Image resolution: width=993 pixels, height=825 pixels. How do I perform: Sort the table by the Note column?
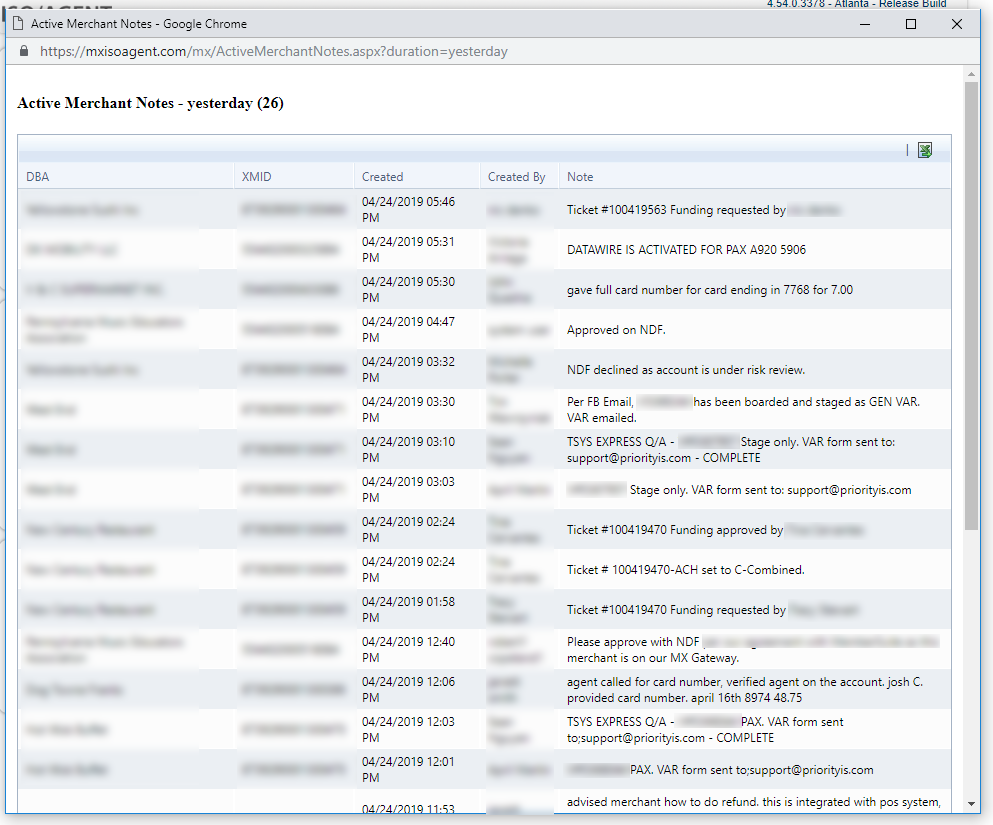(580, 176)
